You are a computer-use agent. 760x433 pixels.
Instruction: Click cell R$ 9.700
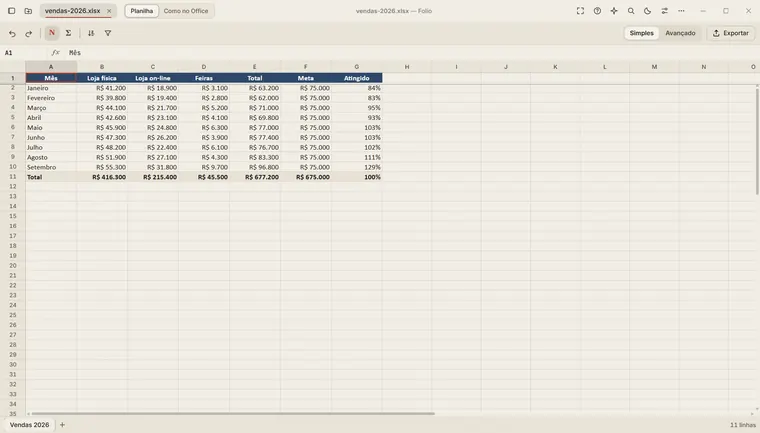(204, 167)
